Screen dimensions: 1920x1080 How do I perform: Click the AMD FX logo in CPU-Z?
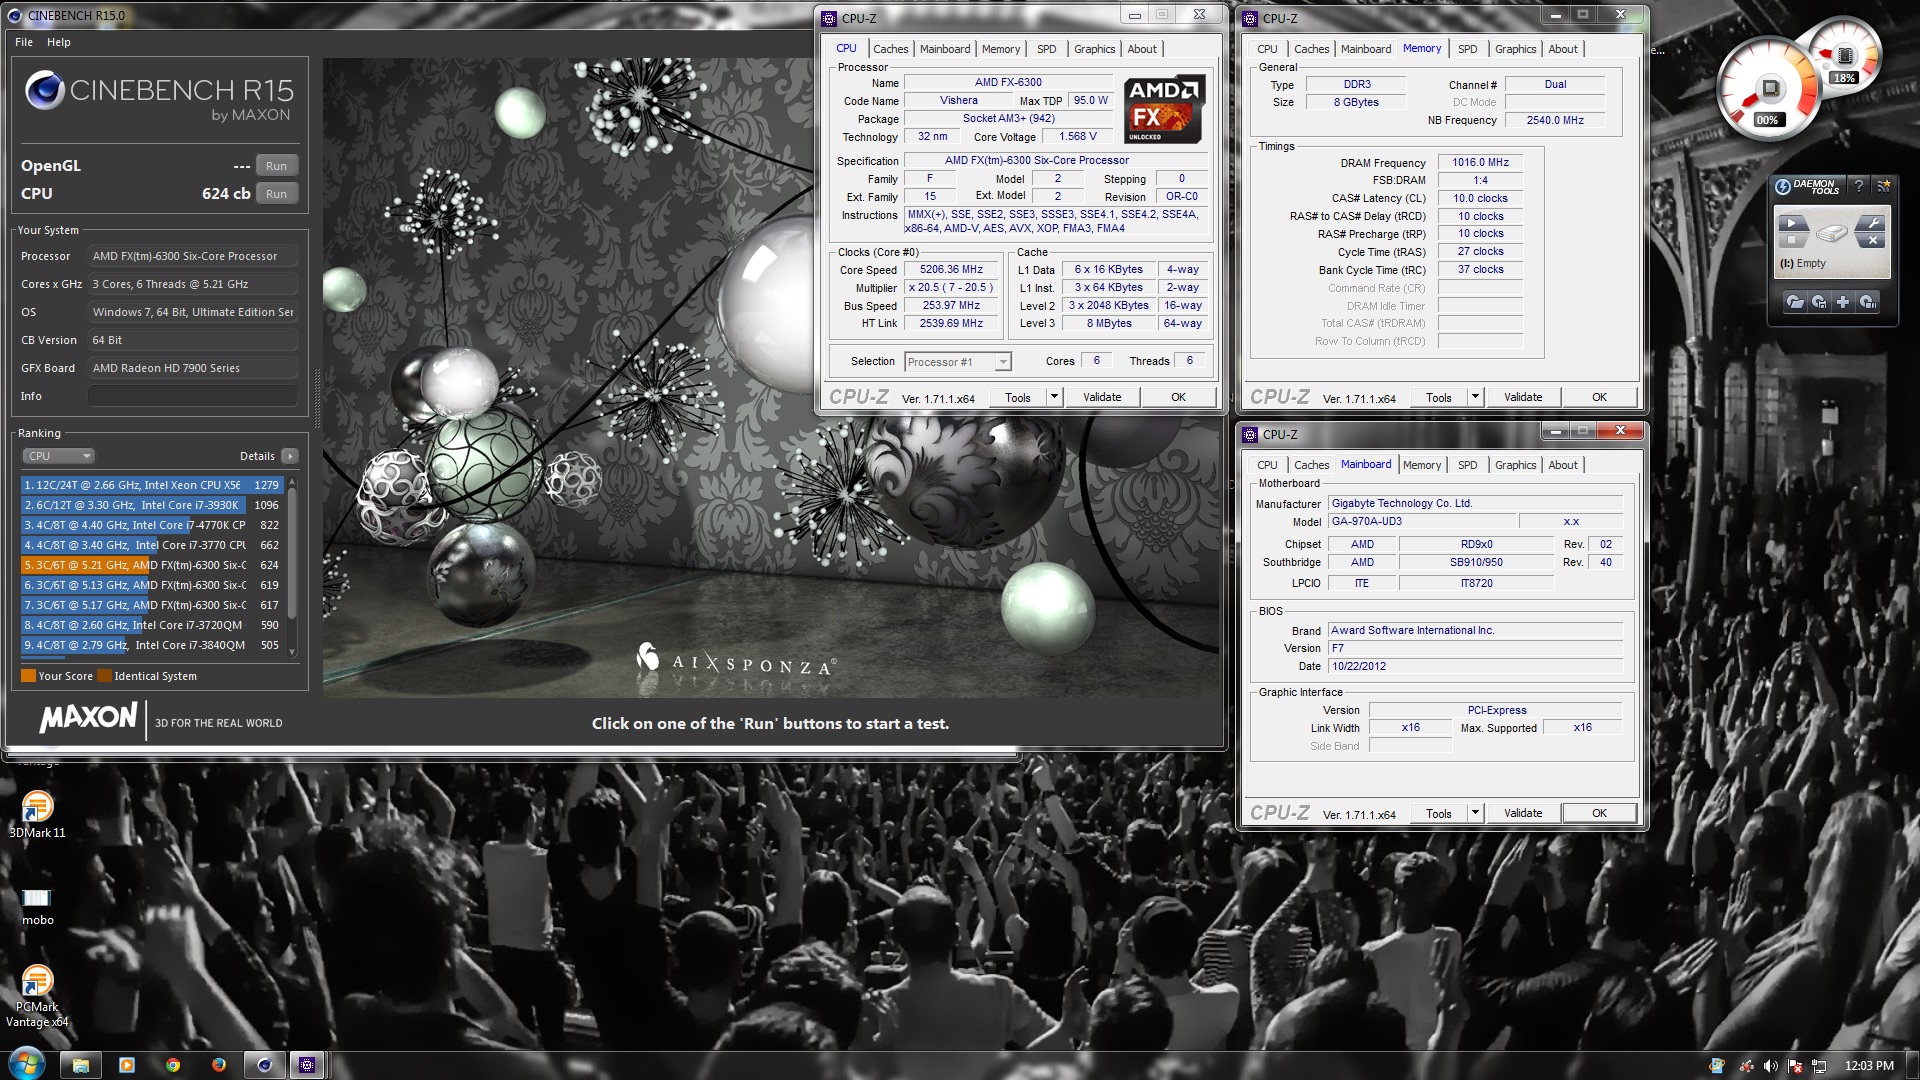(x=1164, y=110)
